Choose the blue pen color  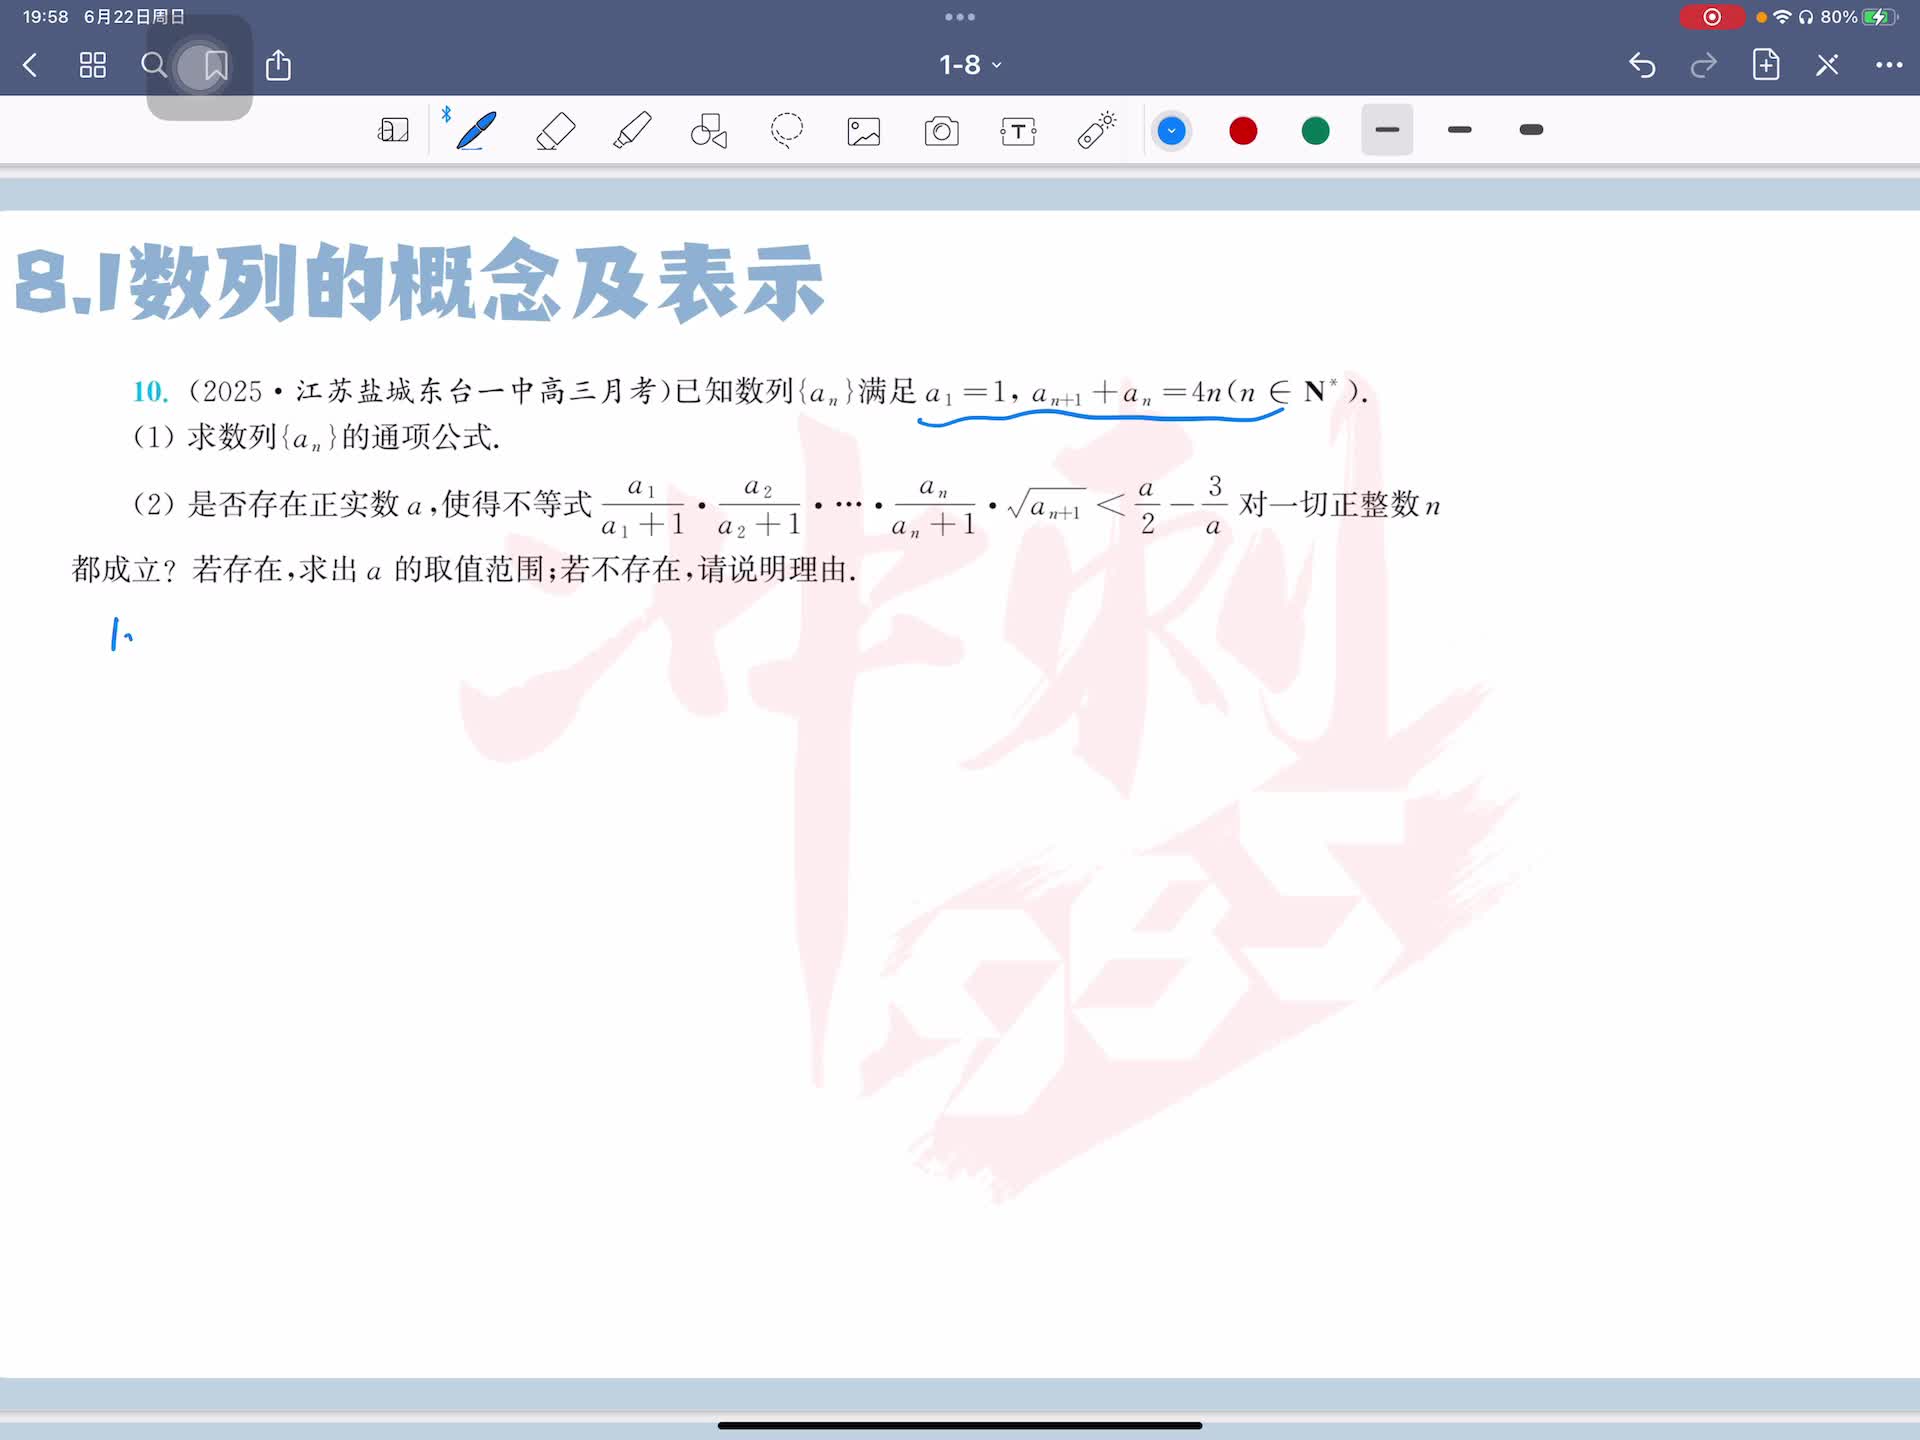pos(1171,131)
